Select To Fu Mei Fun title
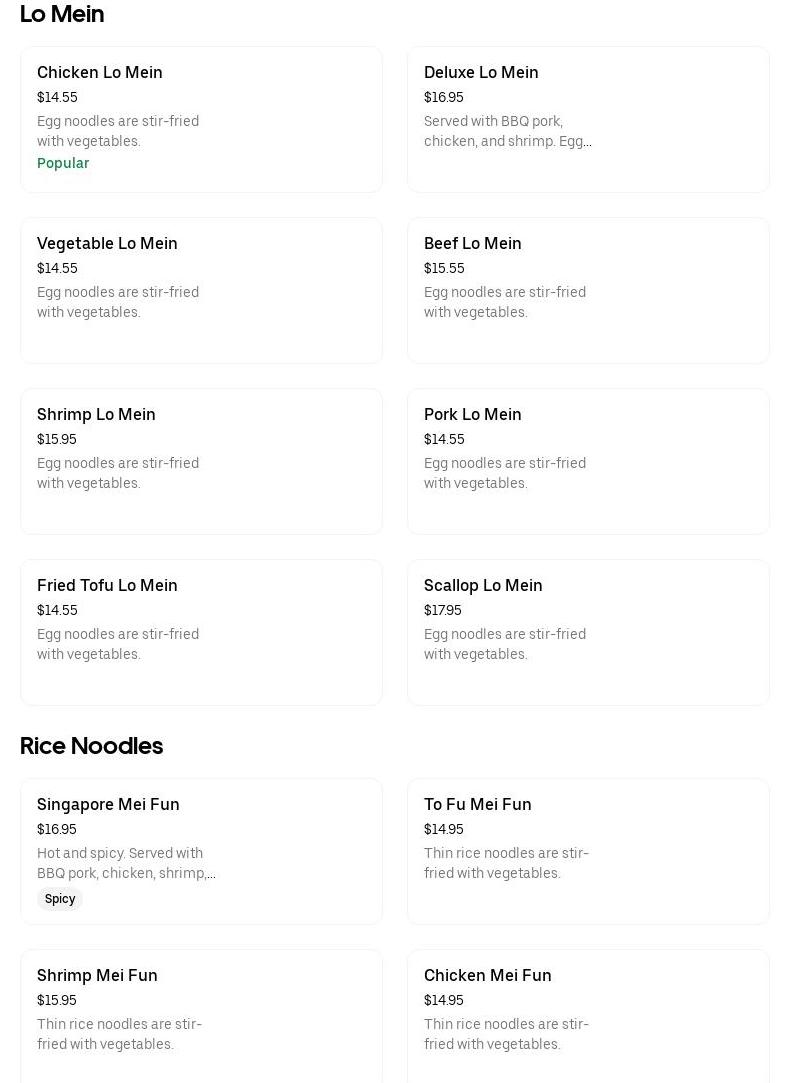The width and height of the screenshot is (804, 1083). [477, 805]
